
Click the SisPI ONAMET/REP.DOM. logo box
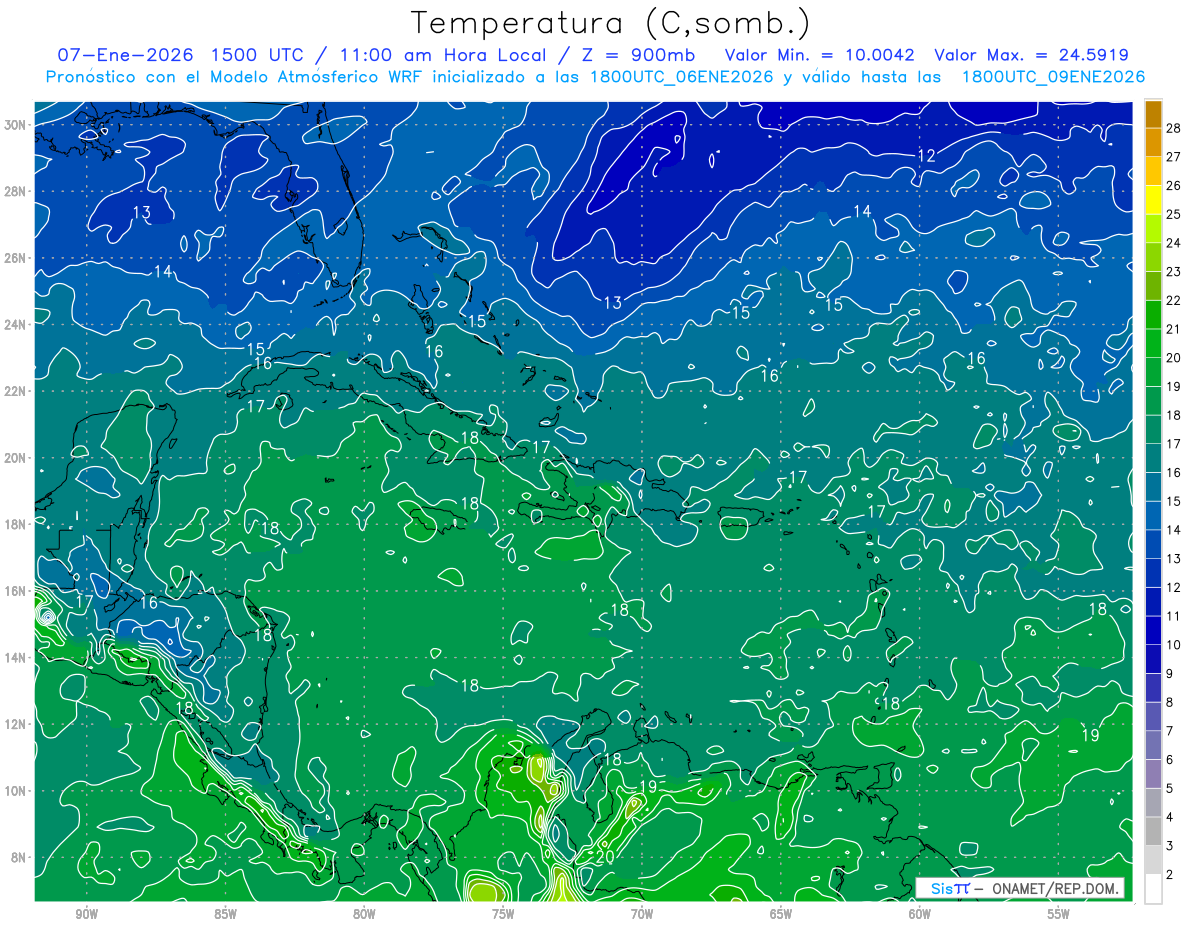coord(1020,888)
